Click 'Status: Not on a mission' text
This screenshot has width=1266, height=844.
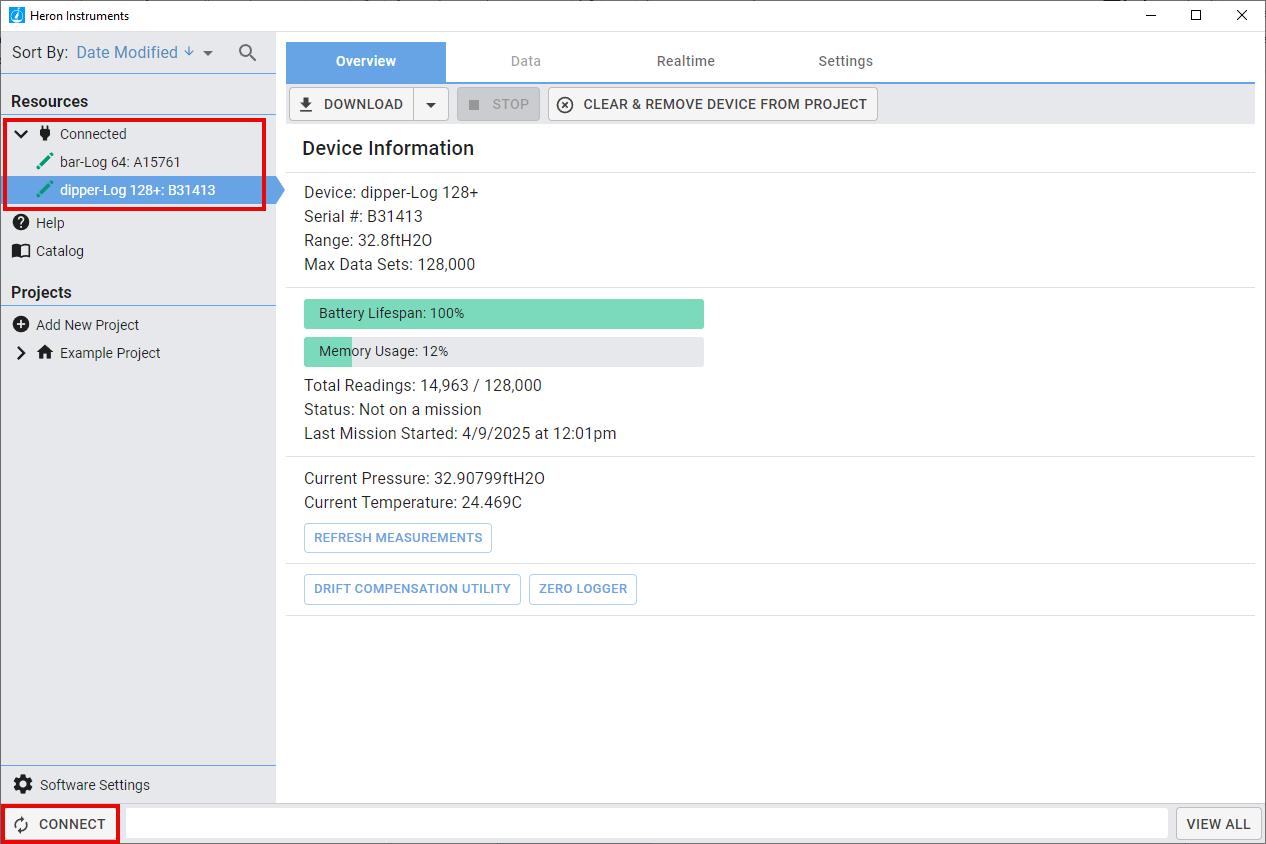pyautogui.click(x=393, y=409)
